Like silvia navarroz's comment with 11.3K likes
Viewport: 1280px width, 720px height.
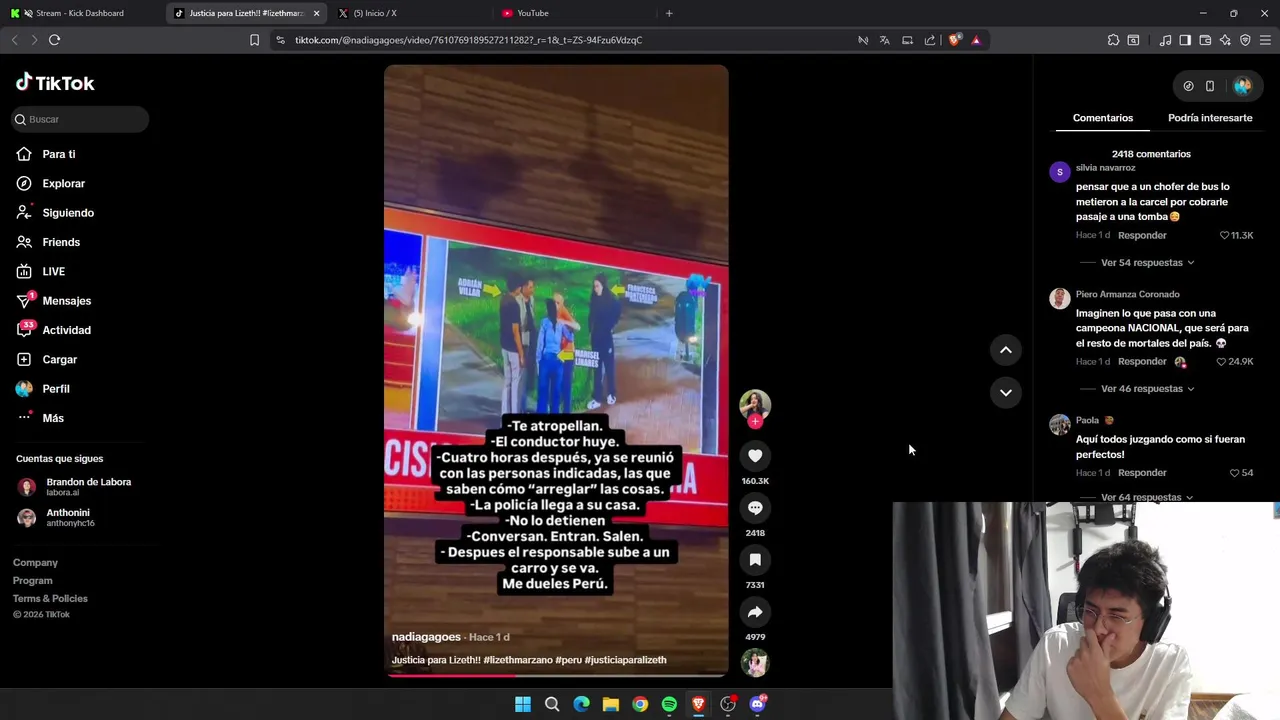(x=1224, y=236)
